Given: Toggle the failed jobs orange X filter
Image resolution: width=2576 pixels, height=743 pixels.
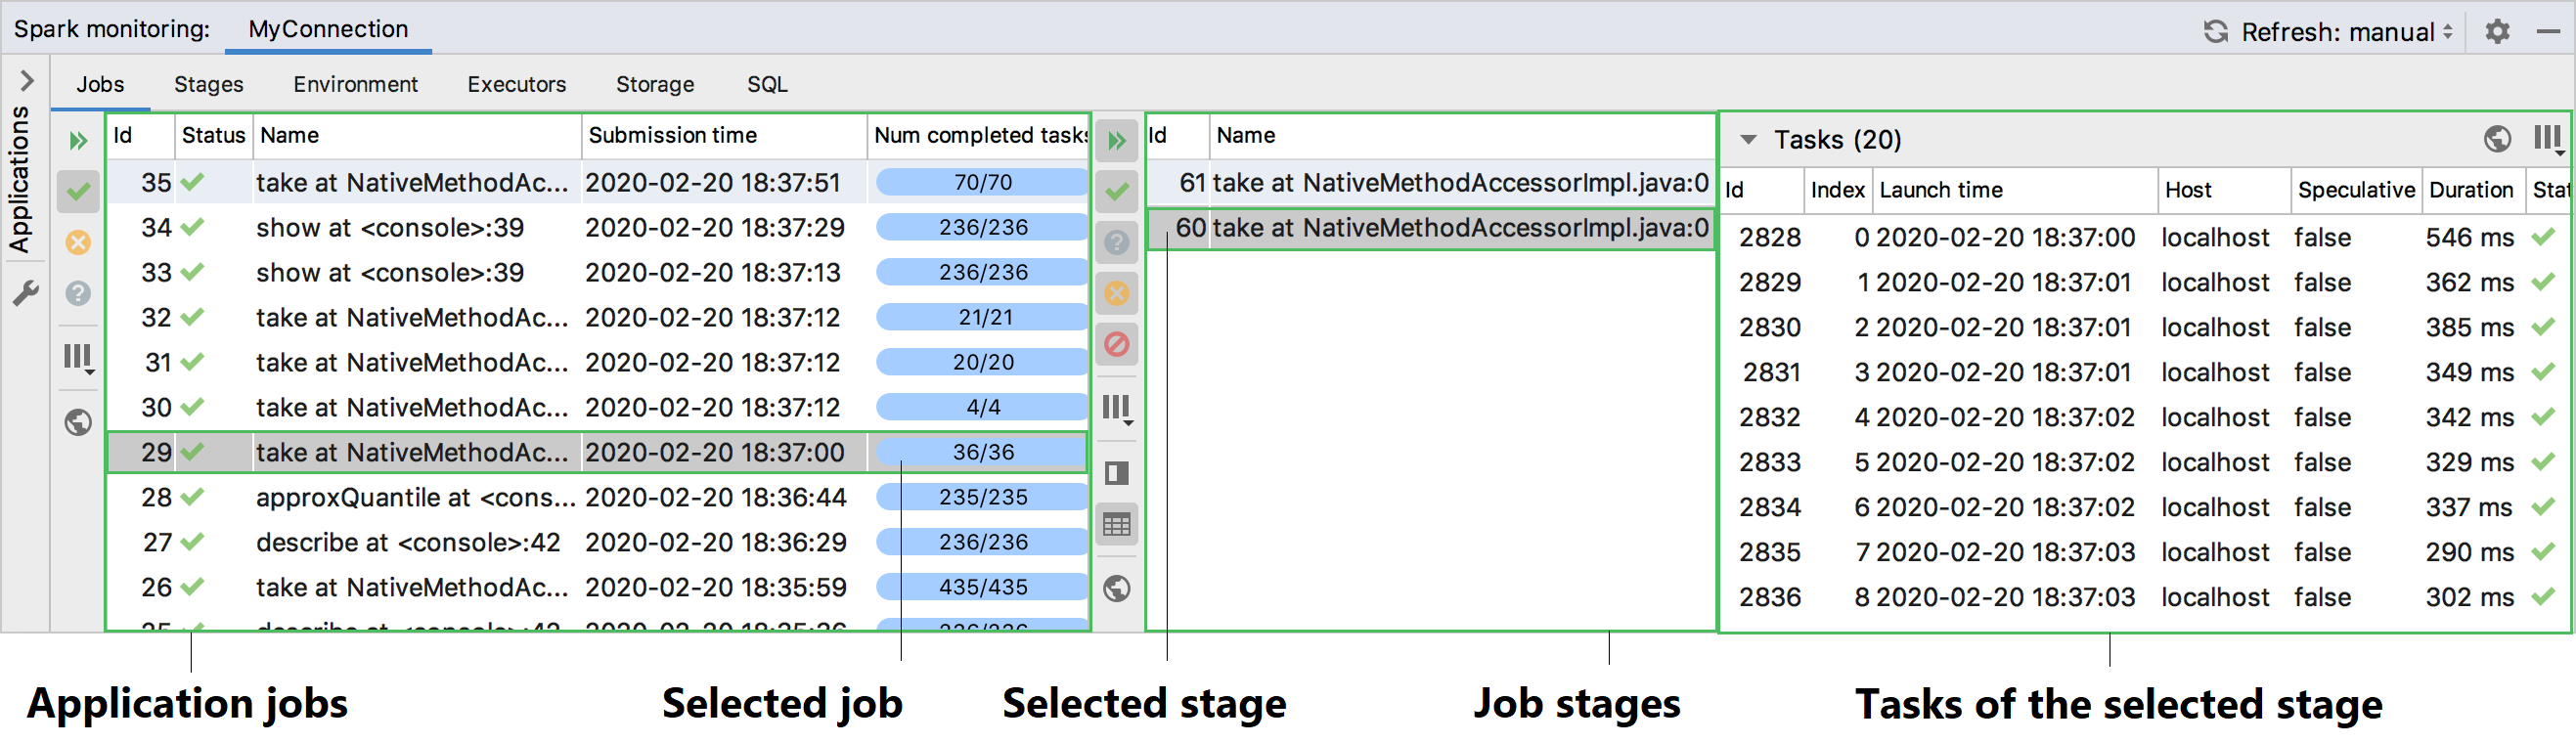Looking at the screenshot, I should (x=78, y=243).
